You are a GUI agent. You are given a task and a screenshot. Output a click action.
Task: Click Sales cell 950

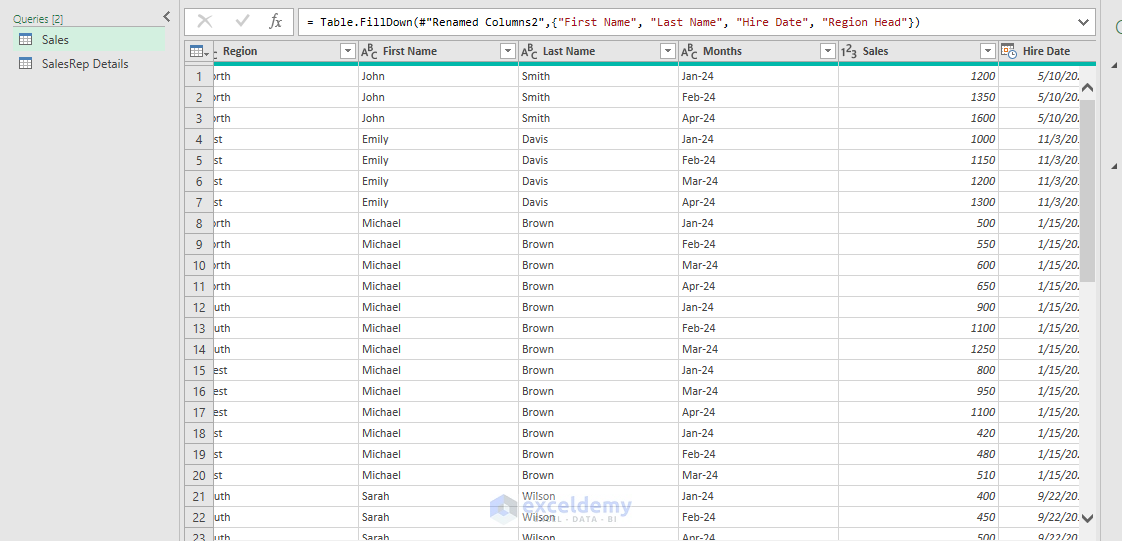pyautogui.click(x=918, y=391)
